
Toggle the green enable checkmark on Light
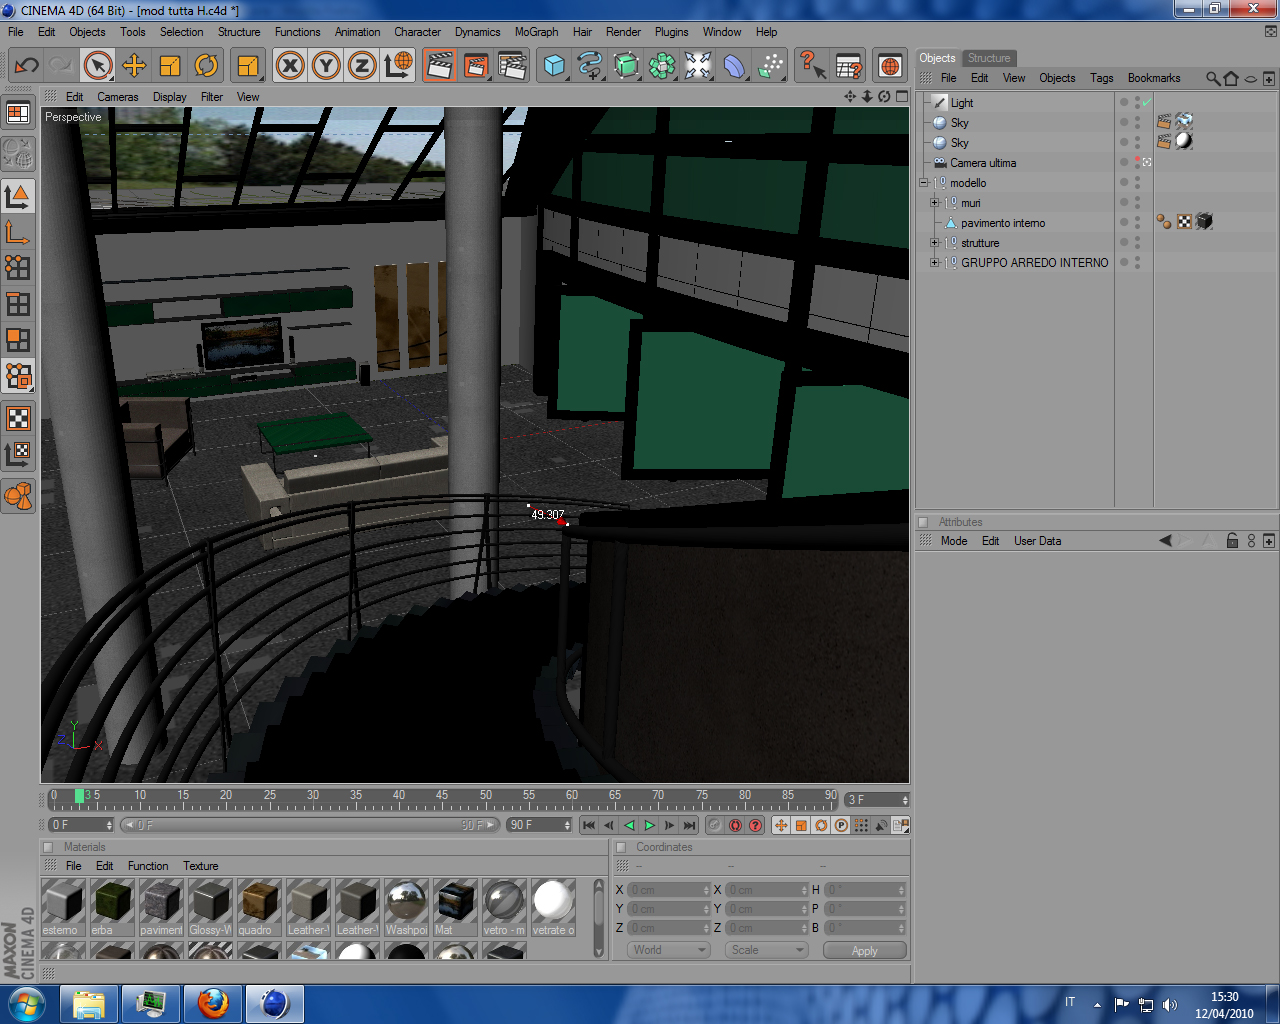tap(1146, 102)
